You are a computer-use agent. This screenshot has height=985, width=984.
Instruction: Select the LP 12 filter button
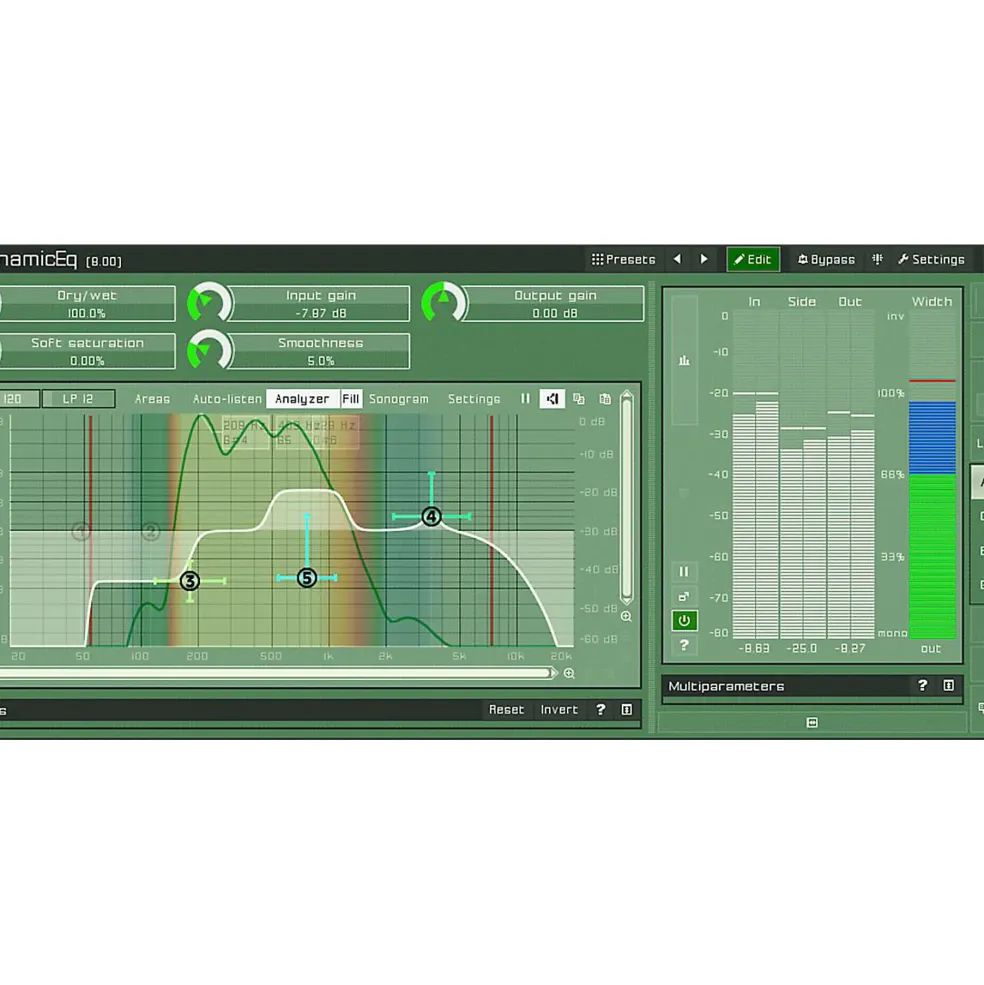[78, 399]
